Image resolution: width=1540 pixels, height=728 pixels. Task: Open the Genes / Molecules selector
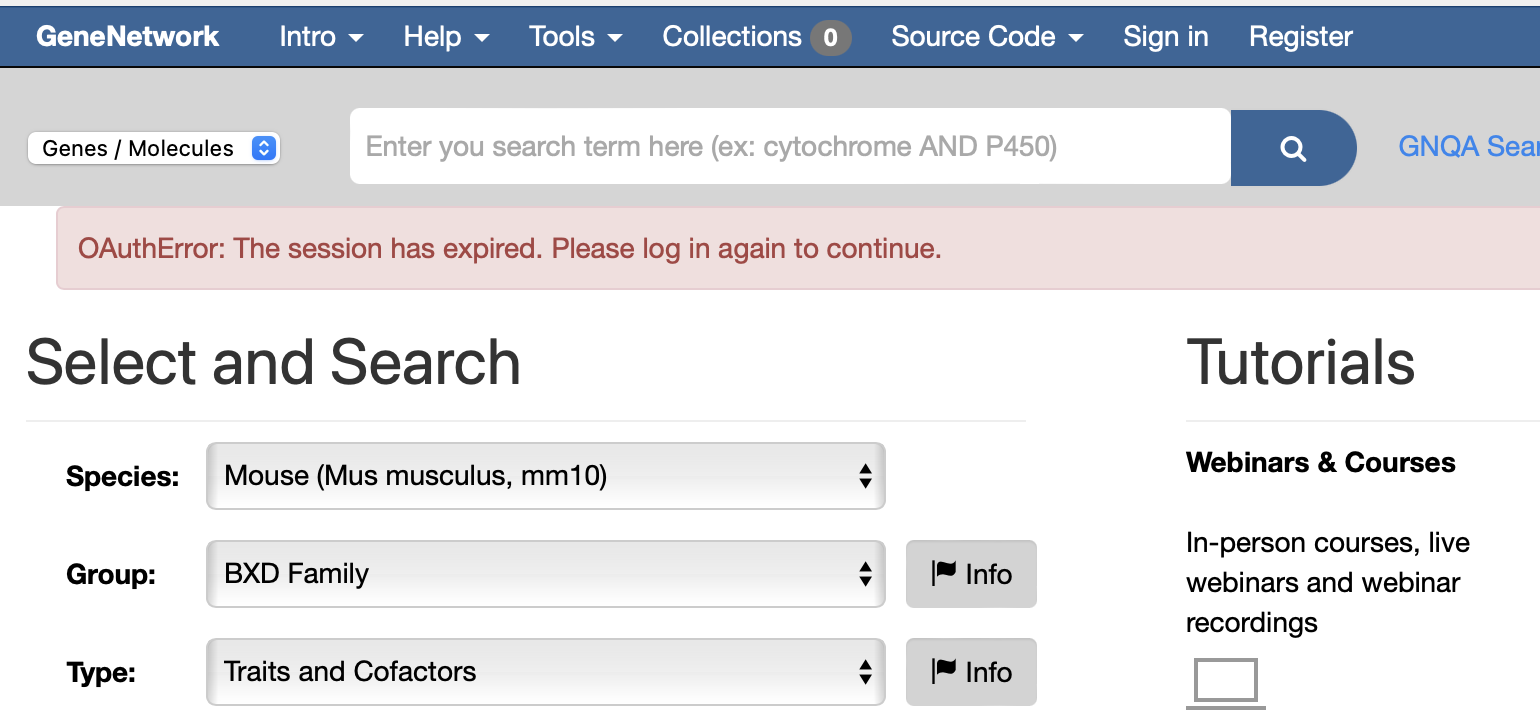point(154,148)
